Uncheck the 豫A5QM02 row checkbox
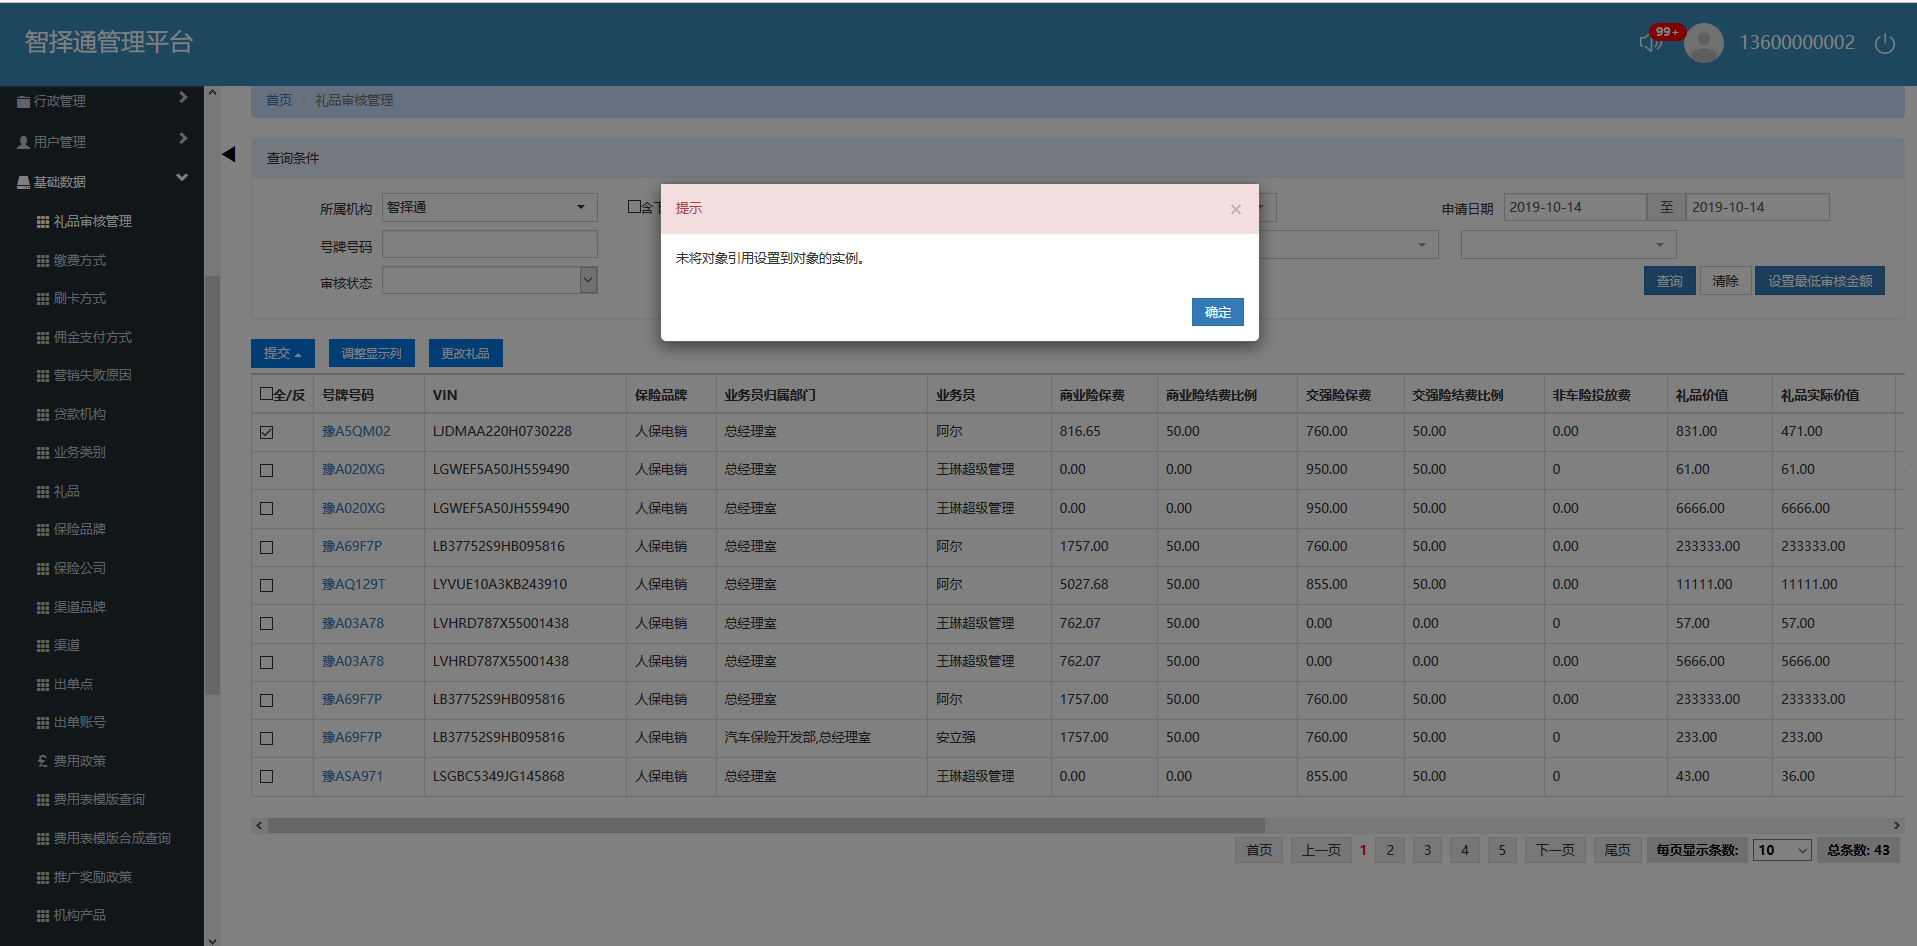Image resolution: width=1917 pixels, height=946 pixels. pyautogui.click(x=266, y=432)
